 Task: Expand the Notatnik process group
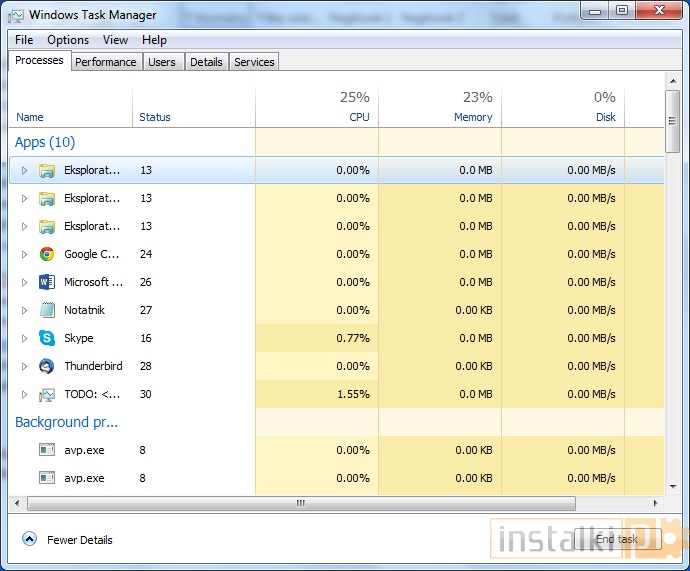(x=24, y=311)
